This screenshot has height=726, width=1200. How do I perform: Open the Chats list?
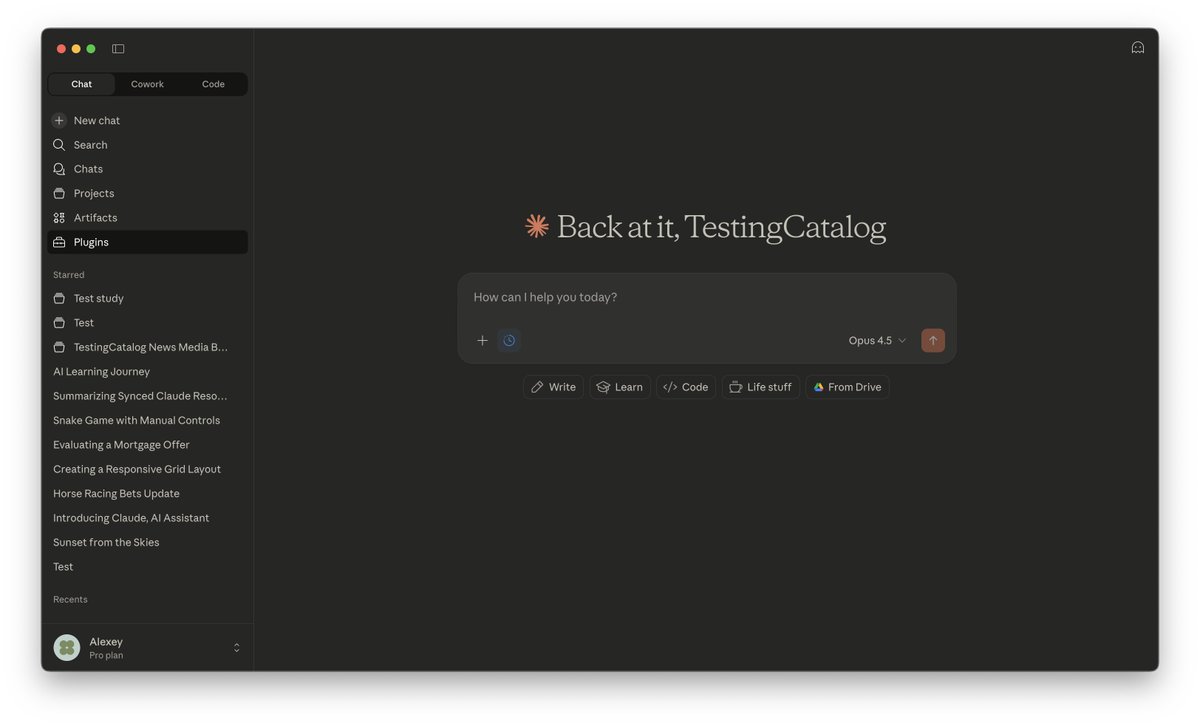[x=147, y=169]
